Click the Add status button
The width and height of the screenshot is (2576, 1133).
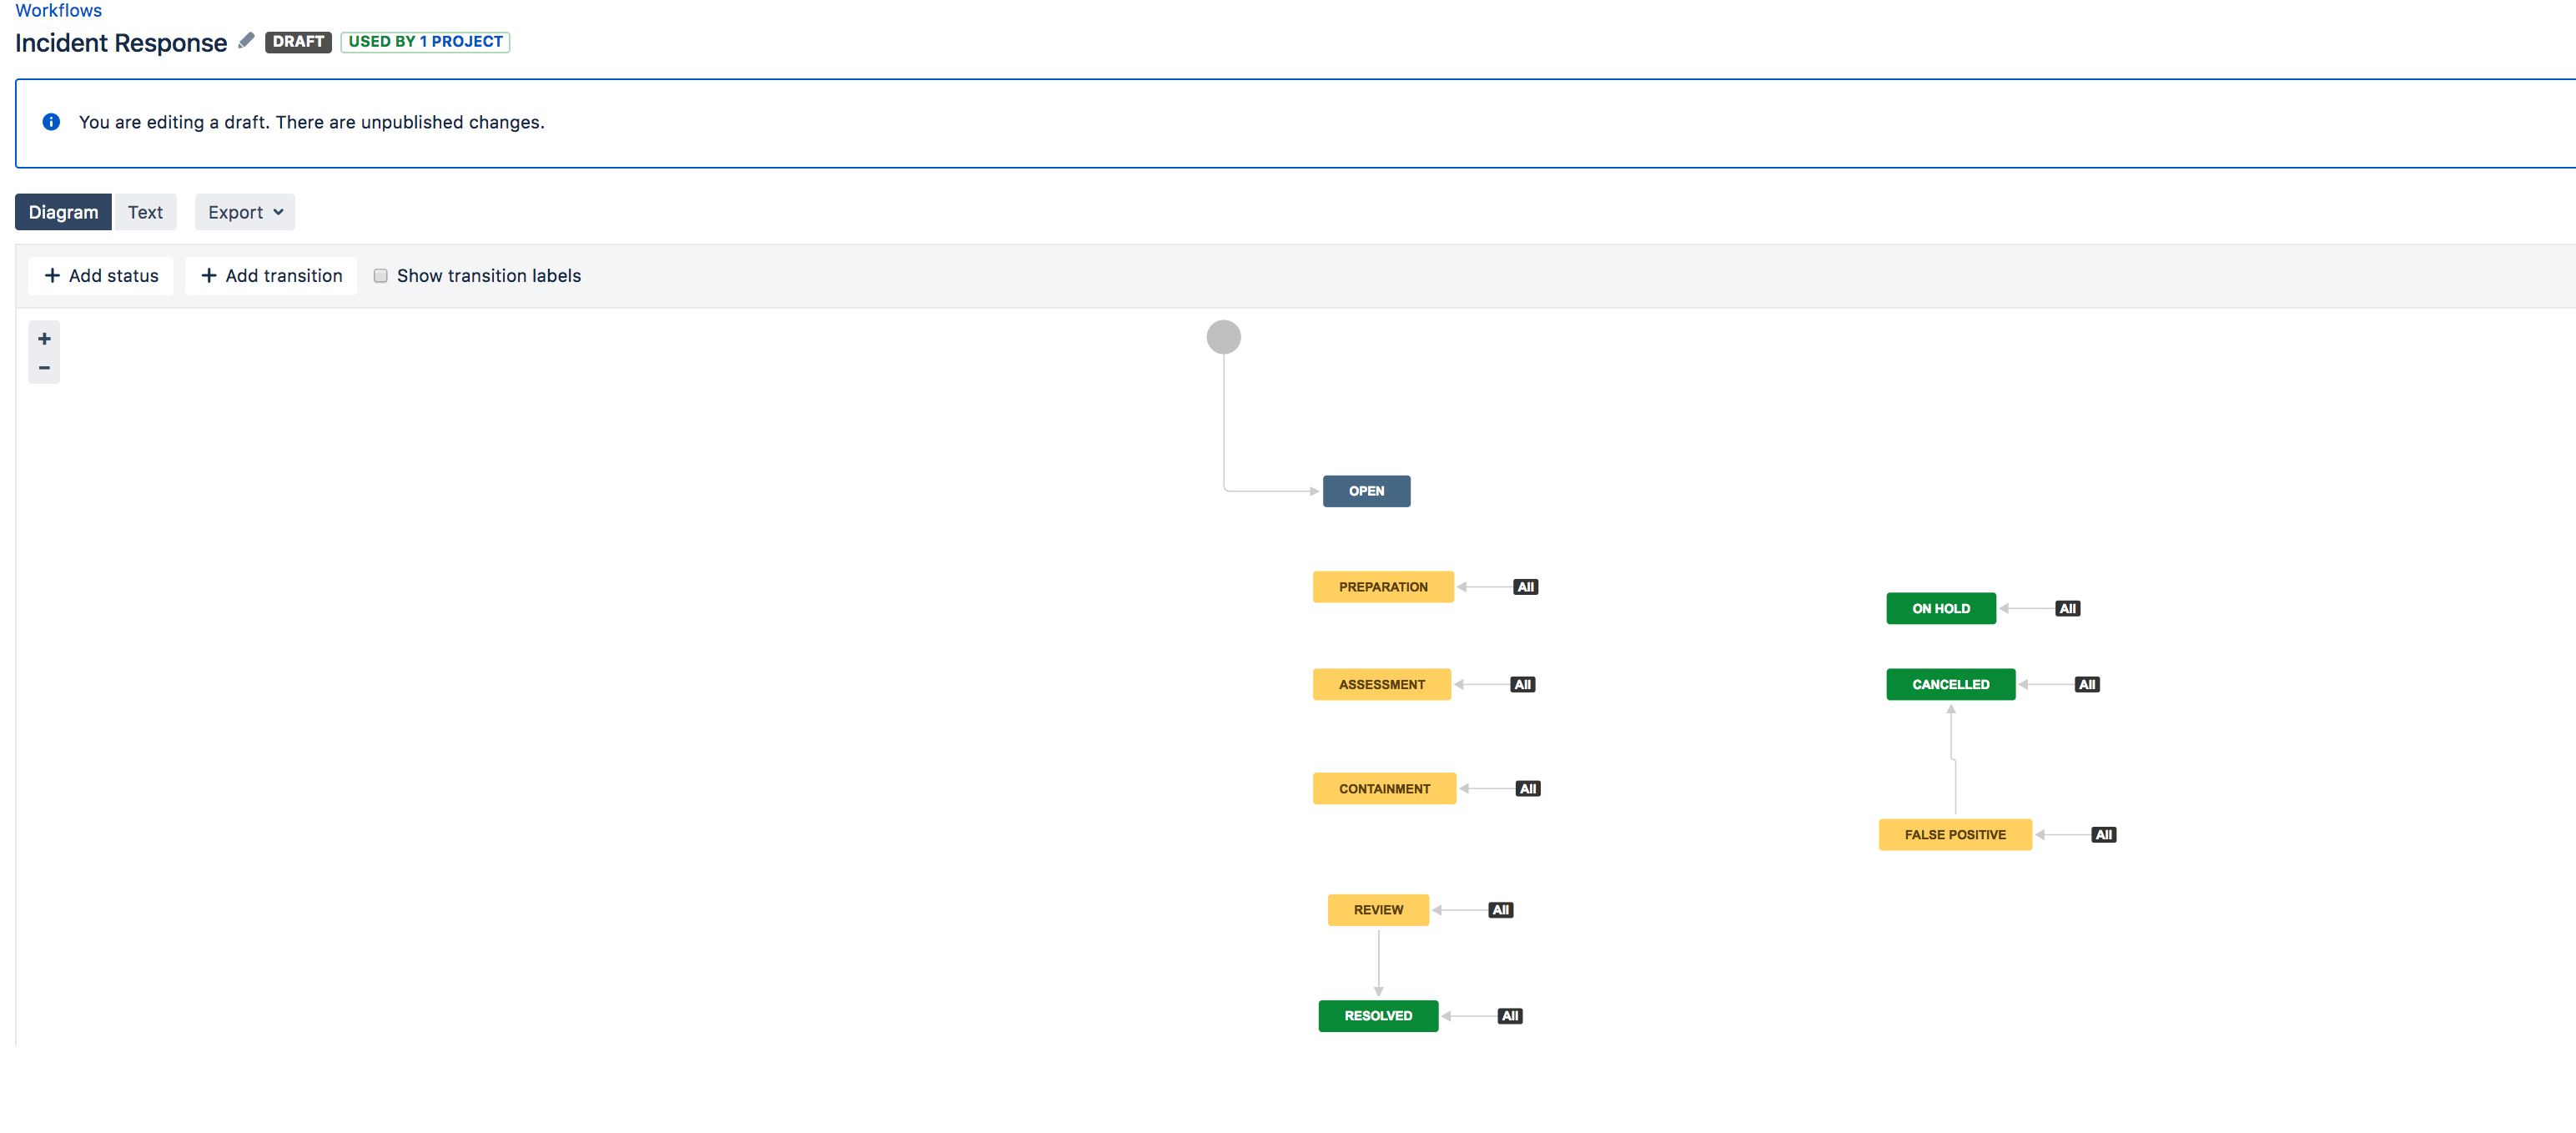[x=101, y=276]
